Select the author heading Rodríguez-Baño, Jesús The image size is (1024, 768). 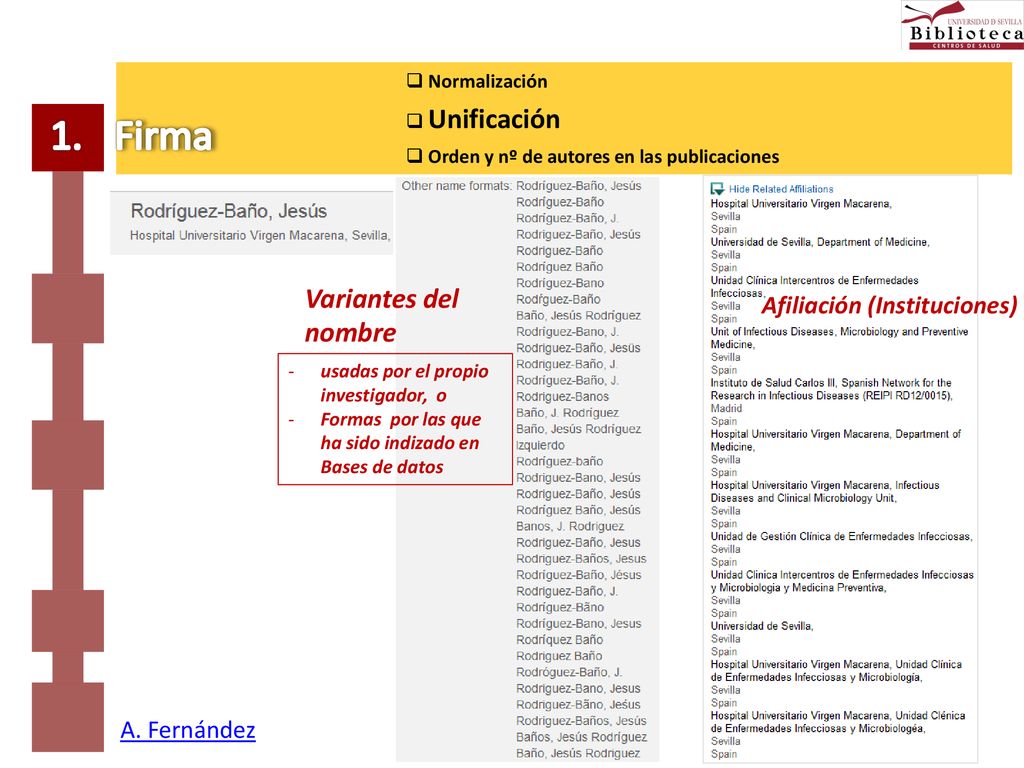229,211
